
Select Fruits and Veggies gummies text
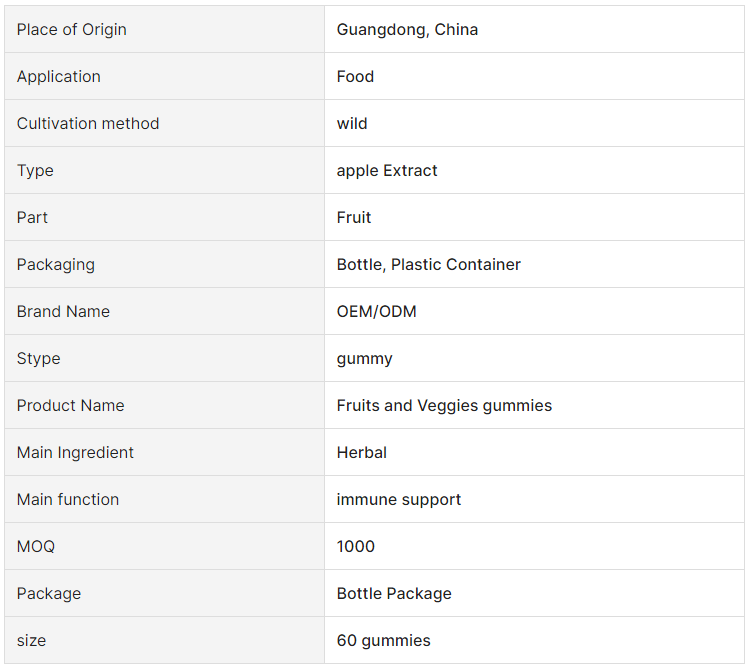click(x=444, y=406)
